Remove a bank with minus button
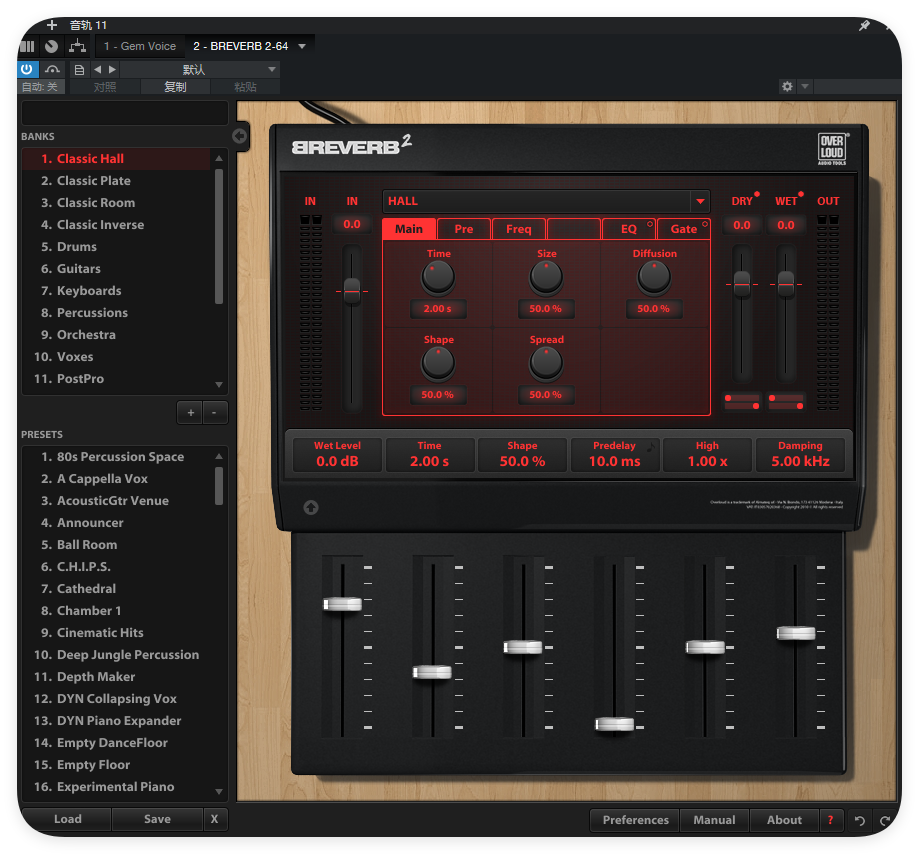Image resolution: width=919 pixels, height=854 pixels. 215,413
